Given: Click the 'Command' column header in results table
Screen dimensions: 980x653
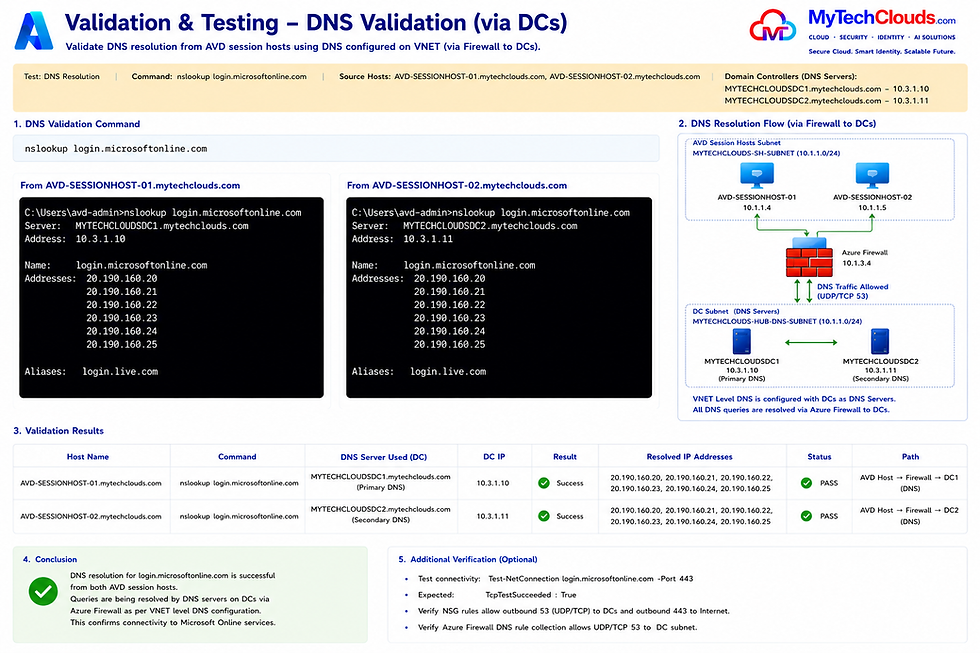Looking at the screenshot, I should [237, 457].
